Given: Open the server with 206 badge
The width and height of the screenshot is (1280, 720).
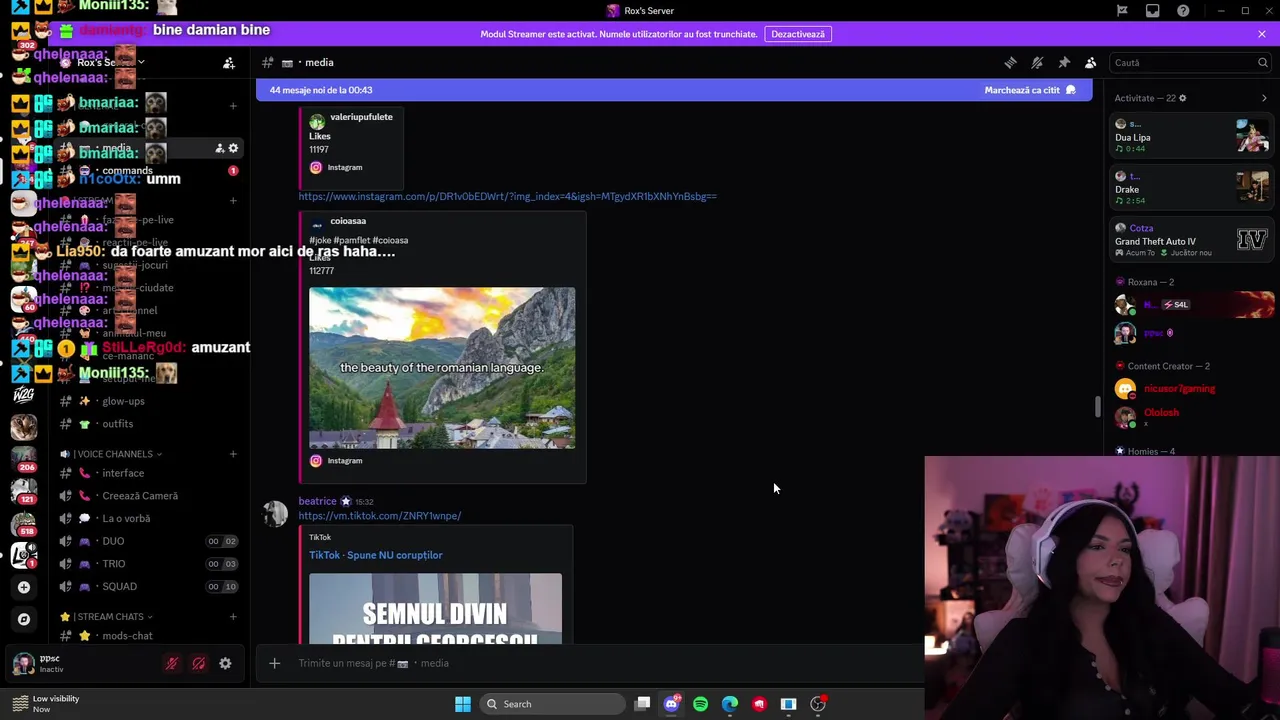Looking at the screenshot, I should click(24, 458).
